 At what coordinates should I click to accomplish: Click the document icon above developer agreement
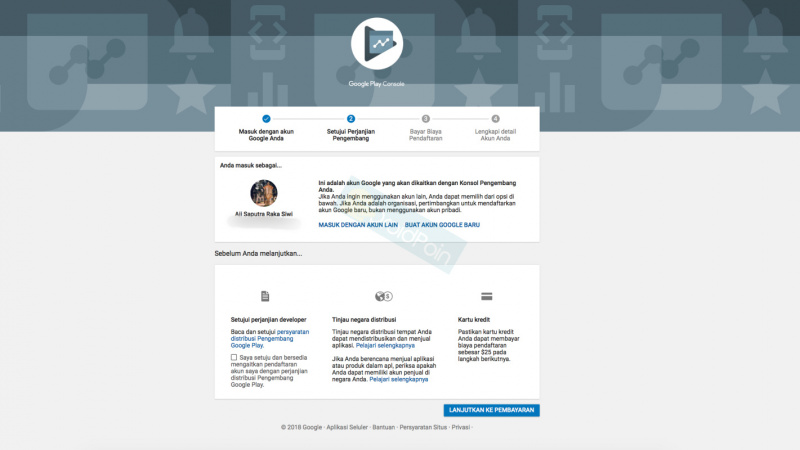tap(265, 296)
